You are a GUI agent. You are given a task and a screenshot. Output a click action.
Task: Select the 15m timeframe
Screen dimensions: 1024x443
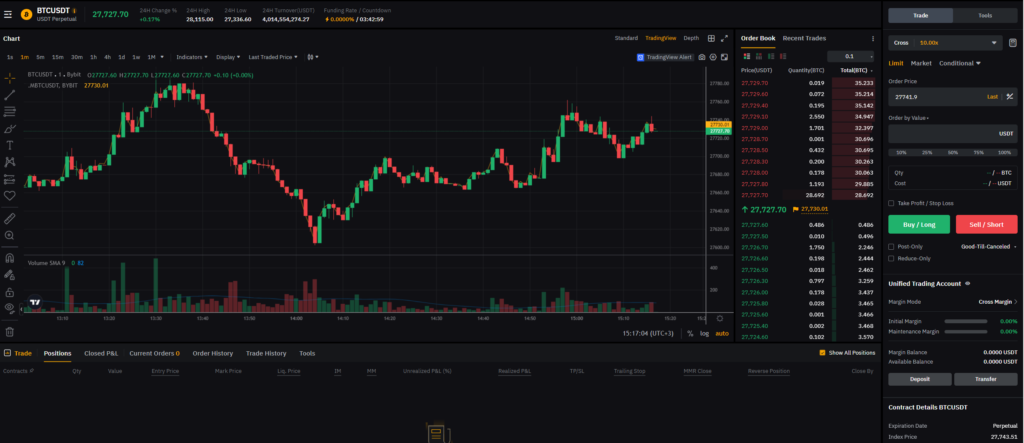[x=57, y=57]
